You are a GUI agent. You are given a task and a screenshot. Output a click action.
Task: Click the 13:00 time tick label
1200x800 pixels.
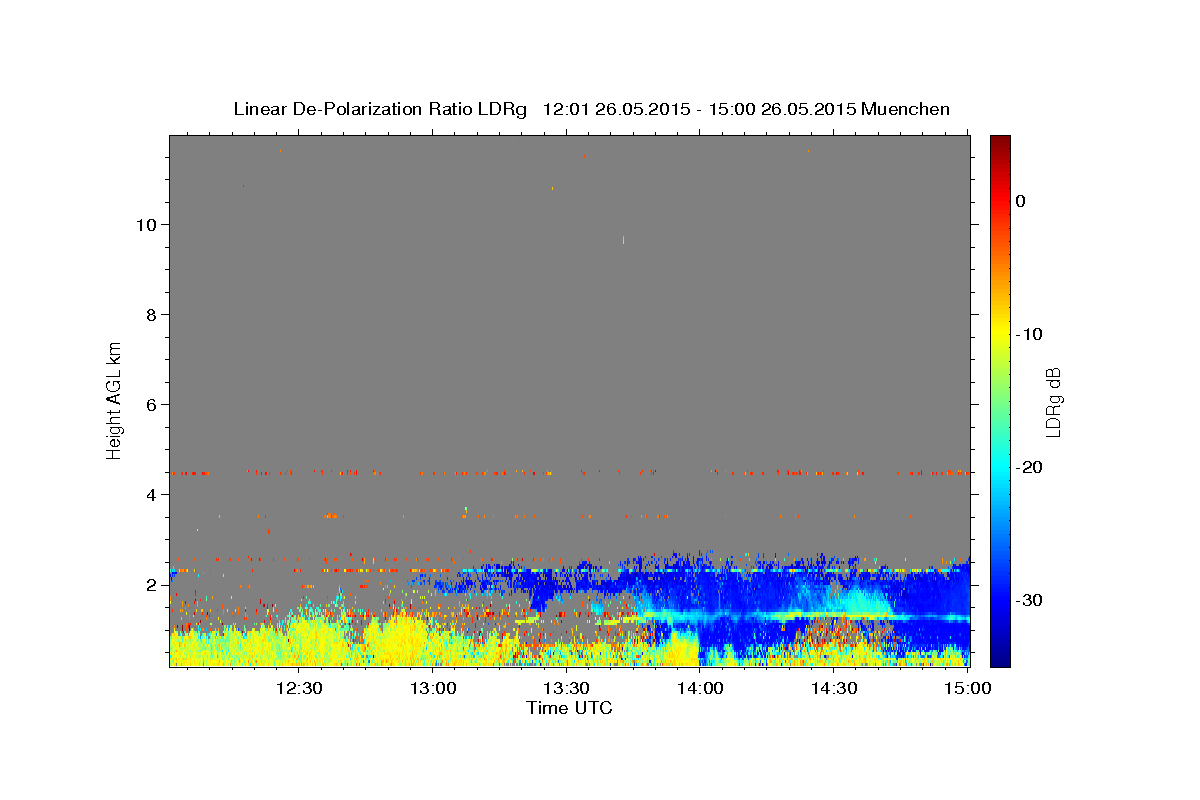pyautogui.click(x=432, y=688)
